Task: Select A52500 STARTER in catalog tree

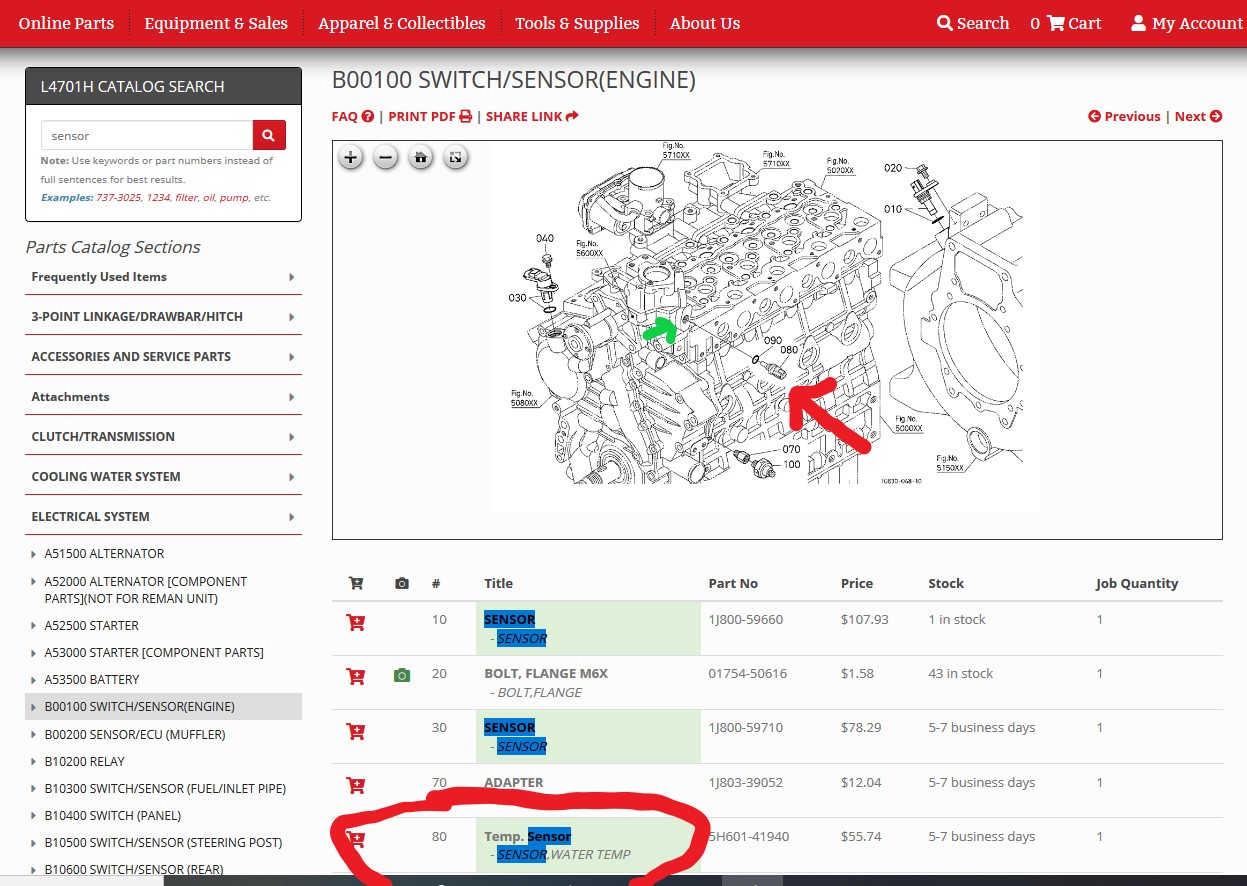Action: pos(92,626)
